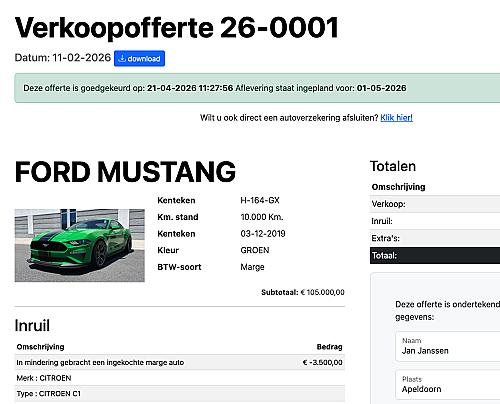
Task: Click approval timestamp '21-04-2026 11:27:56'
Action: 190,88
